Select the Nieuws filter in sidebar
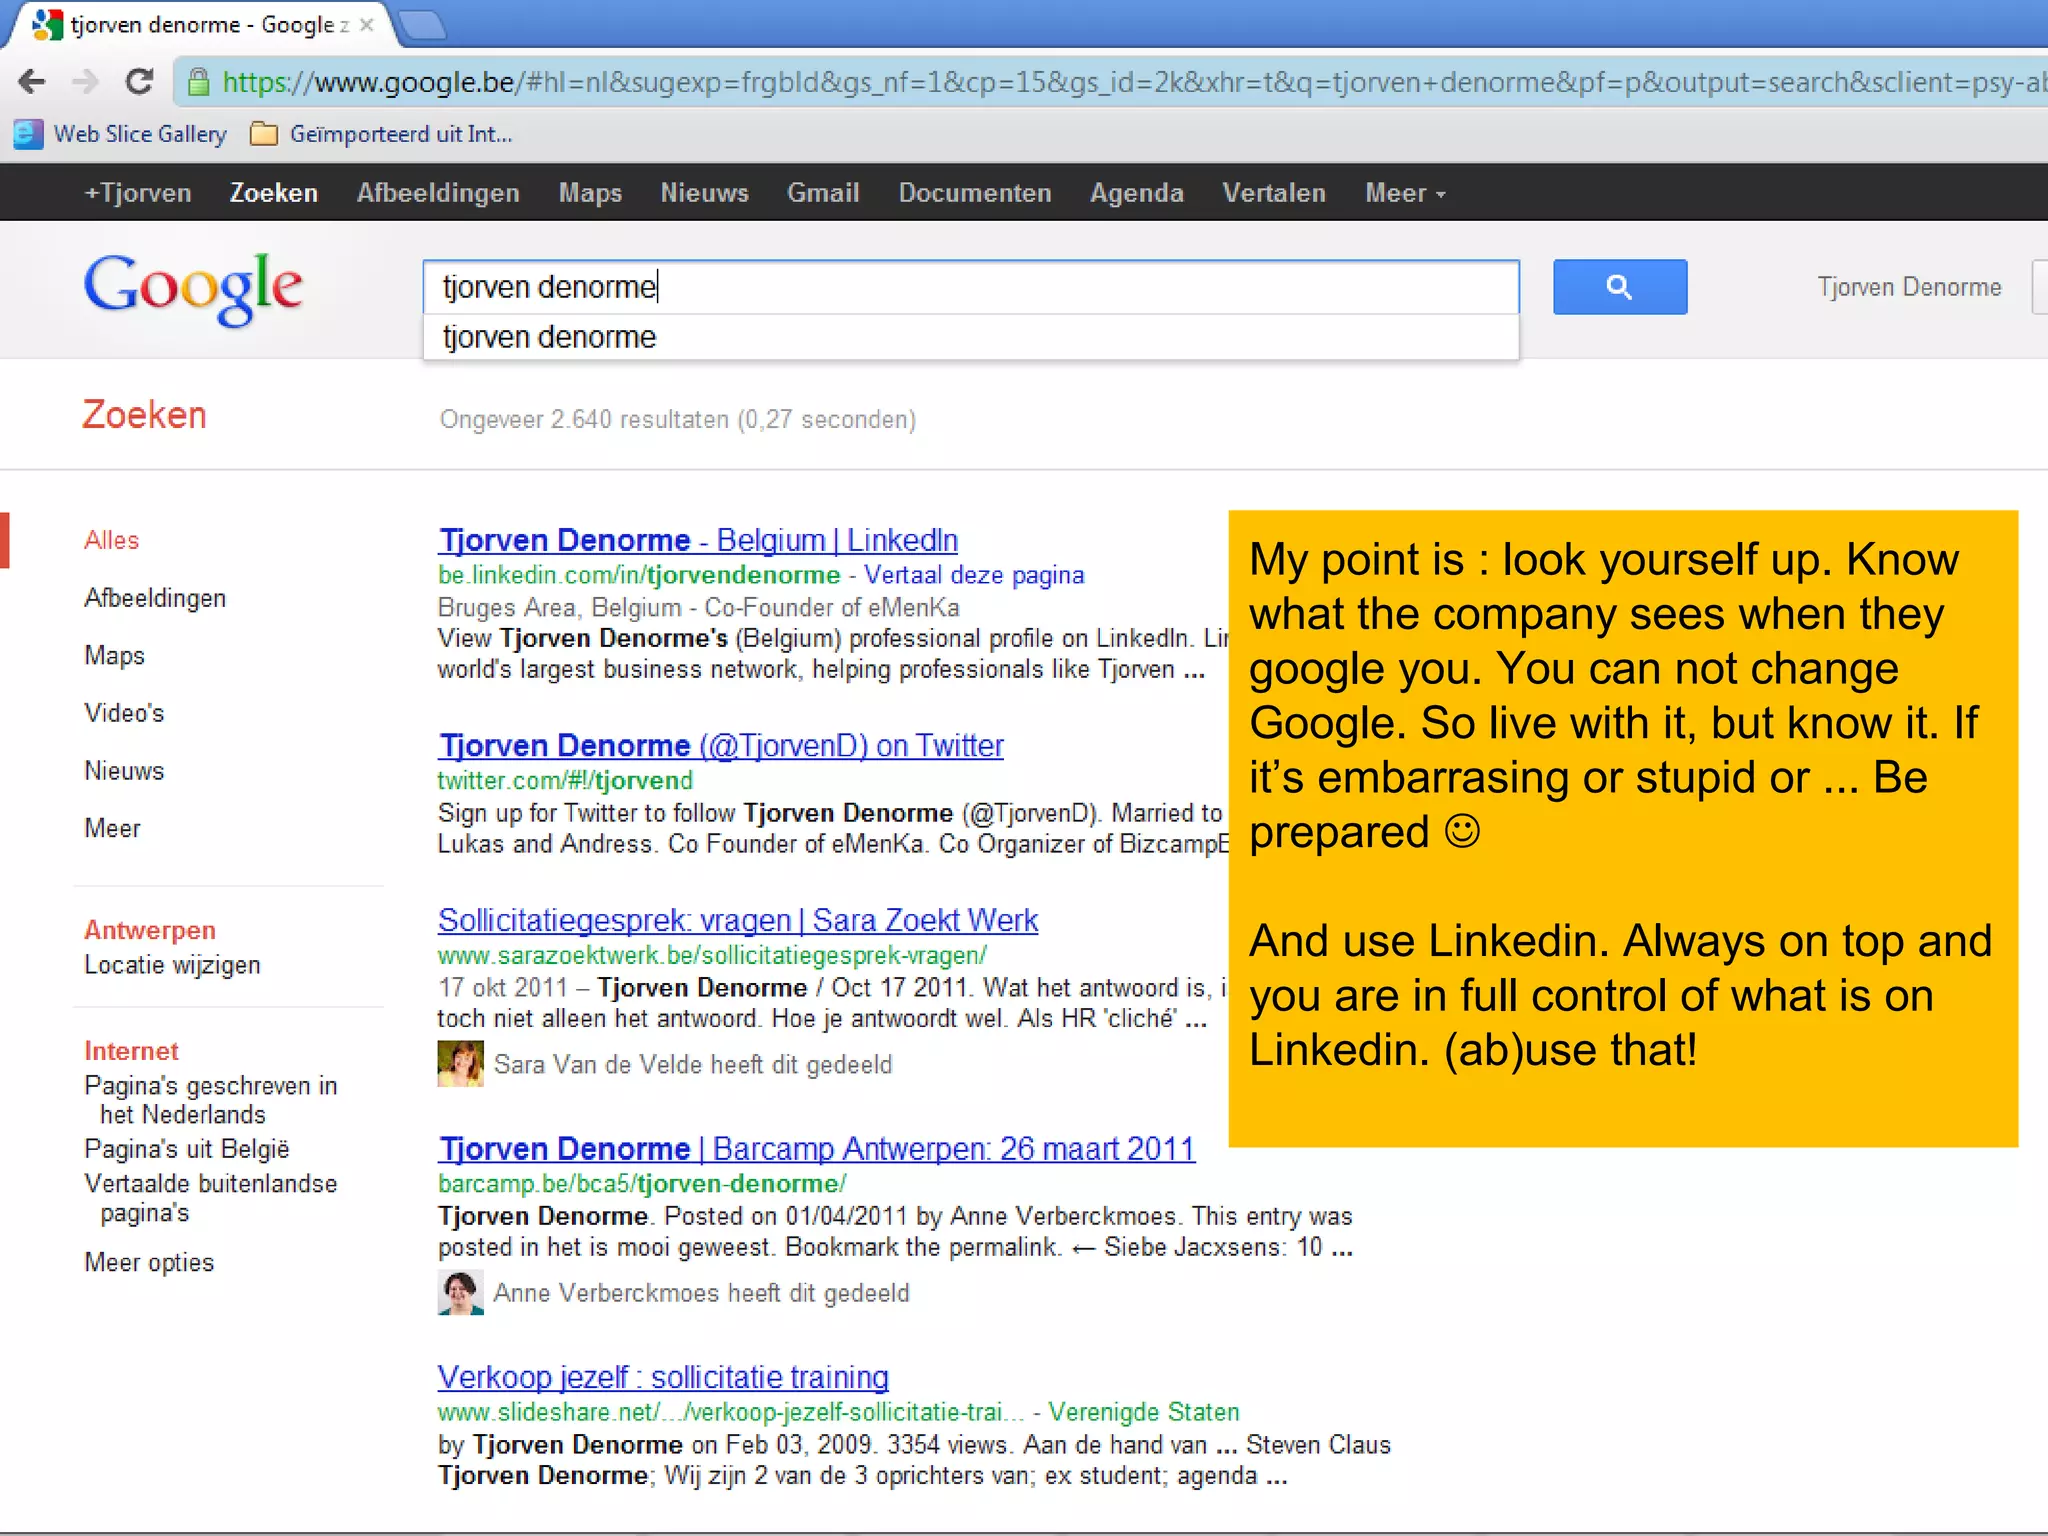This screenshot has width=2048, height=1536. [x=124, y=771]
